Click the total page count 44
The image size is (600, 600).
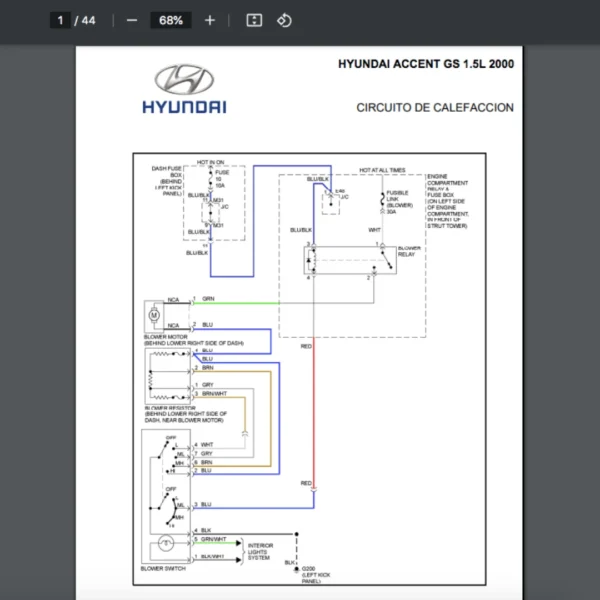point(89,20)
